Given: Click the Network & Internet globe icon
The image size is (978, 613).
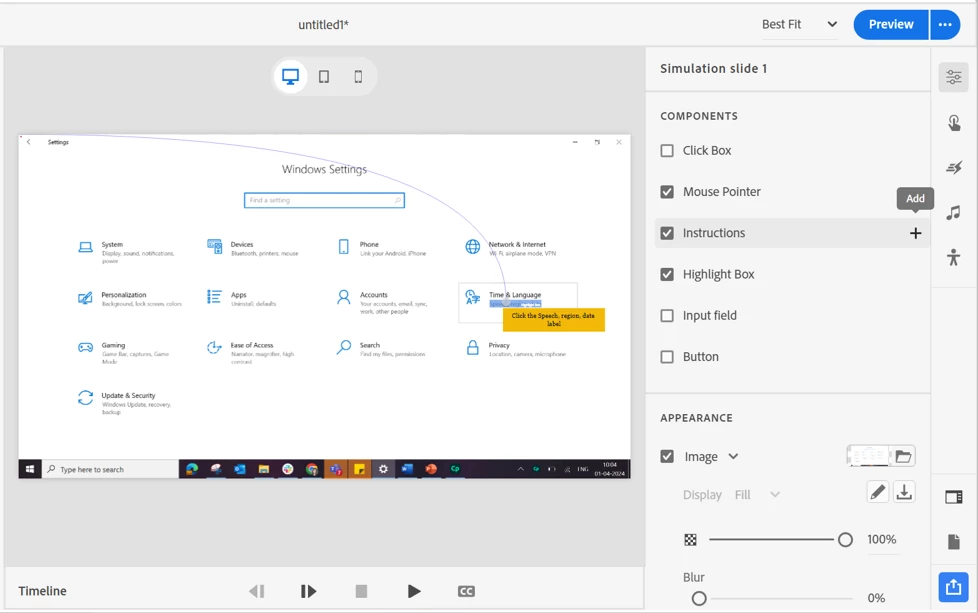Looking at the screenshot, I should pyautogui.click(x=473, y=247).
